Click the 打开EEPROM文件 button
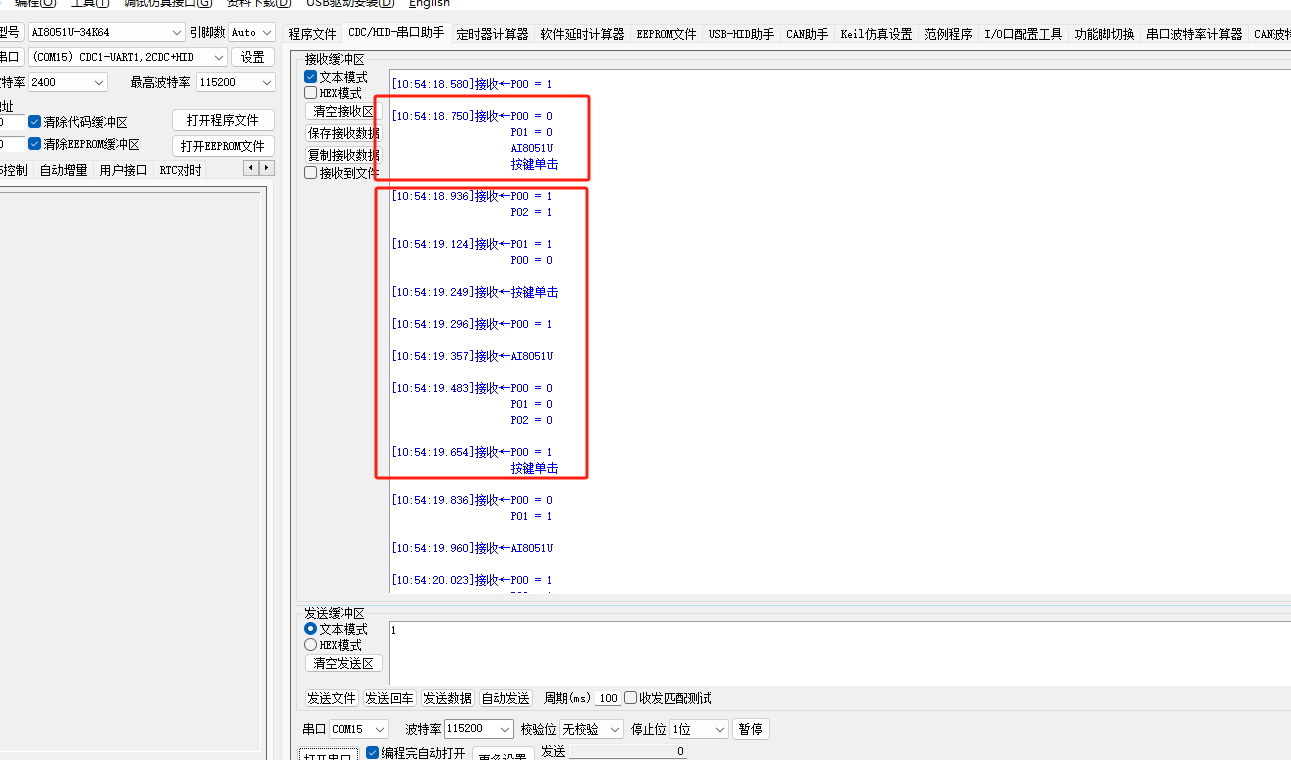The image size is (1291, 760). pos(223,145)
